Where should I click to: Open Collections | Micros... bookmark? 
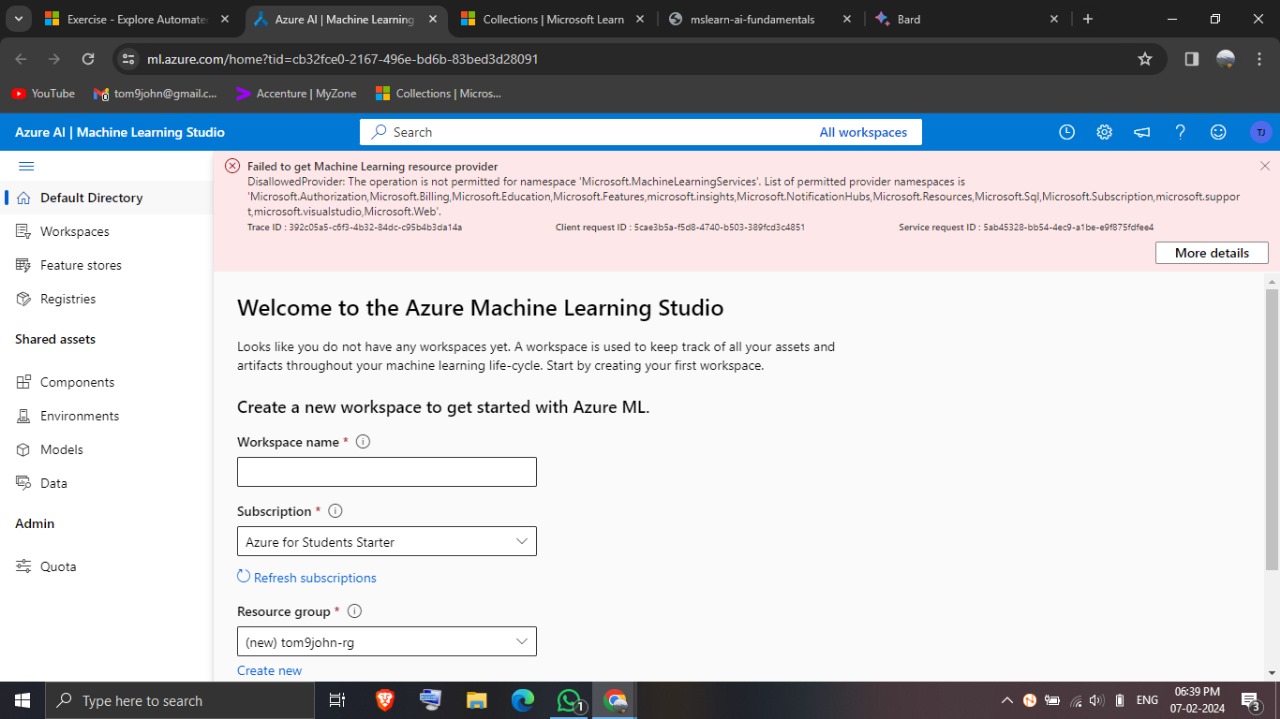tap(438, 93)
